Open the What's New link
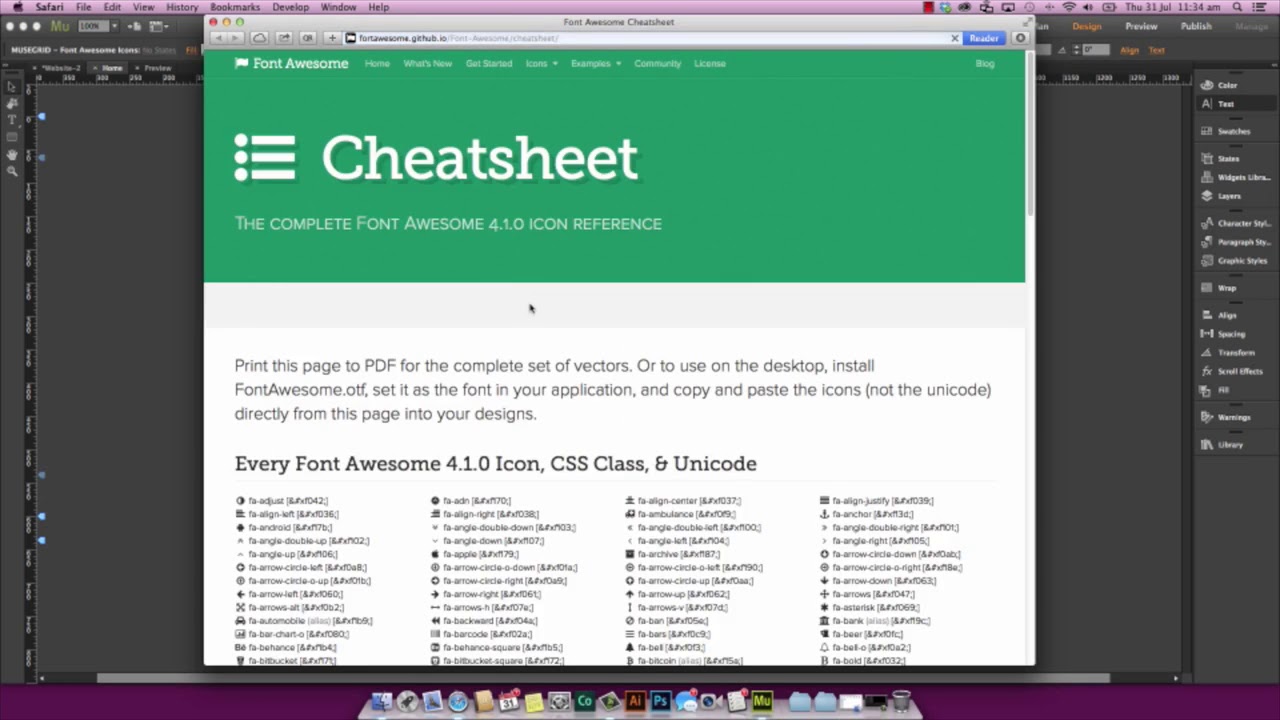The height and width of the screenshot is (720, 1280). 427,63
